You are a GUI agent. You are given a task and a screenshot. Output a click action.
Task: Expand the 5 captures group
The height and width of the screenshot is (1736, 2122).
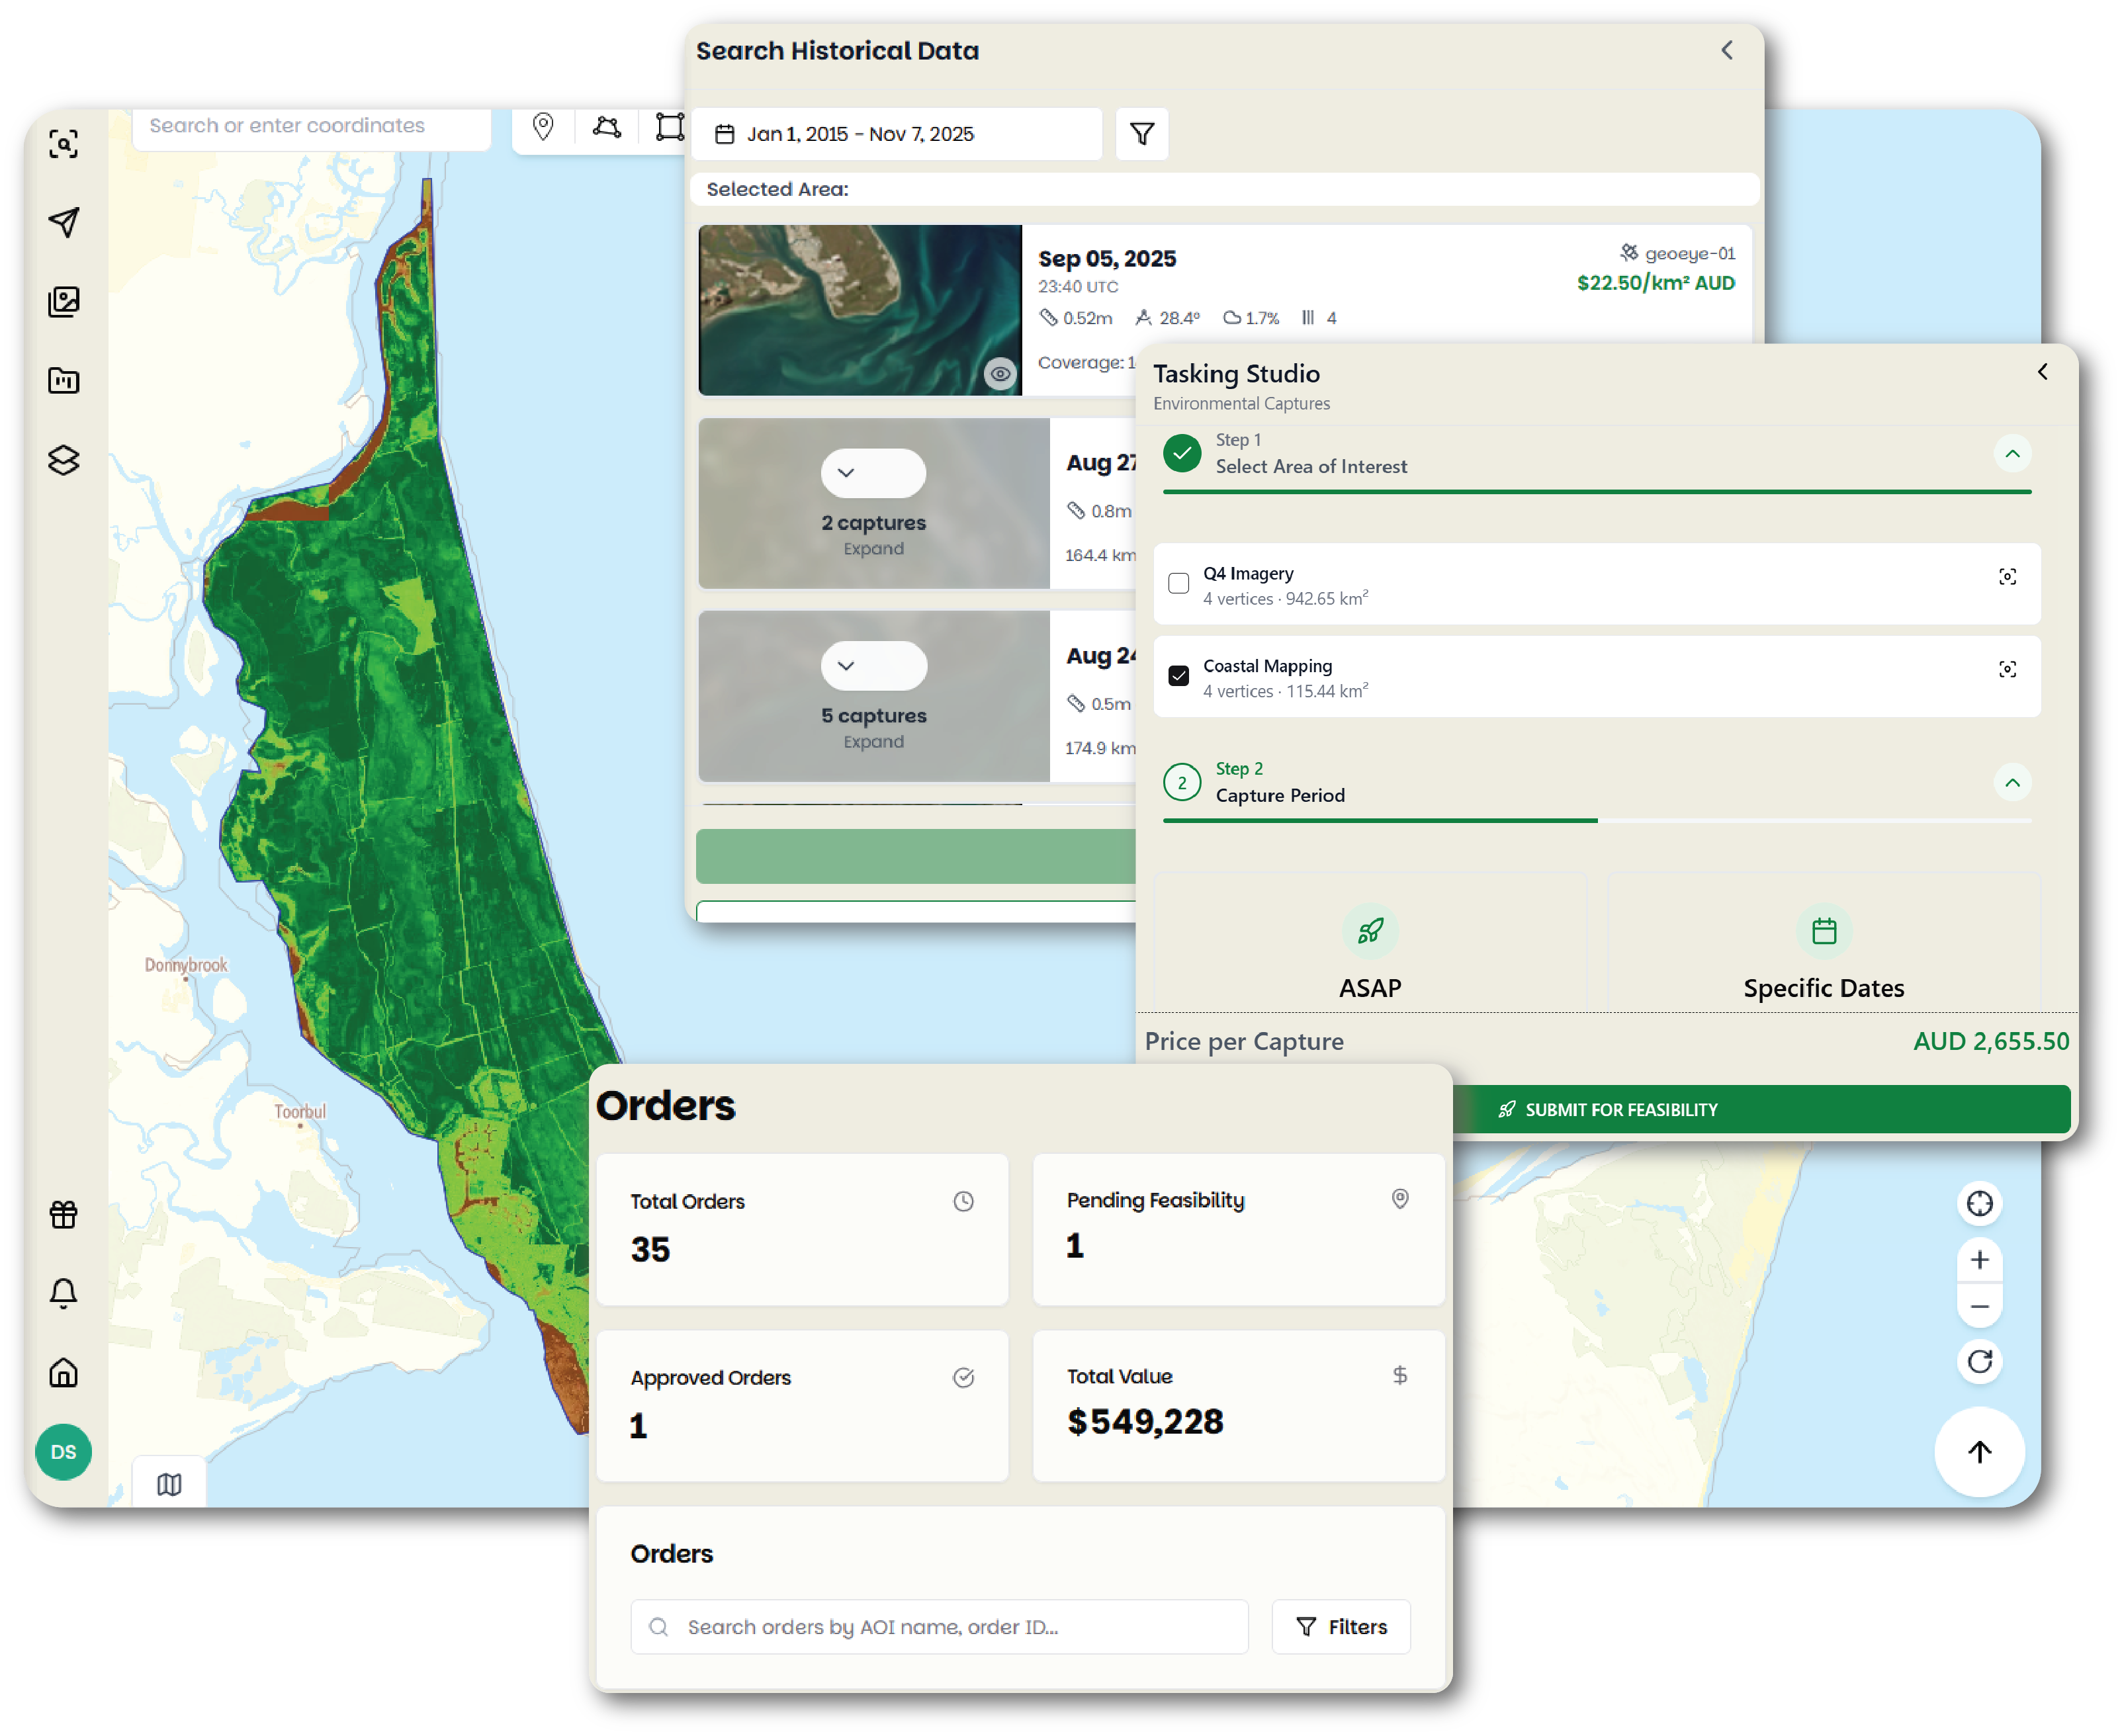(873, 666)
